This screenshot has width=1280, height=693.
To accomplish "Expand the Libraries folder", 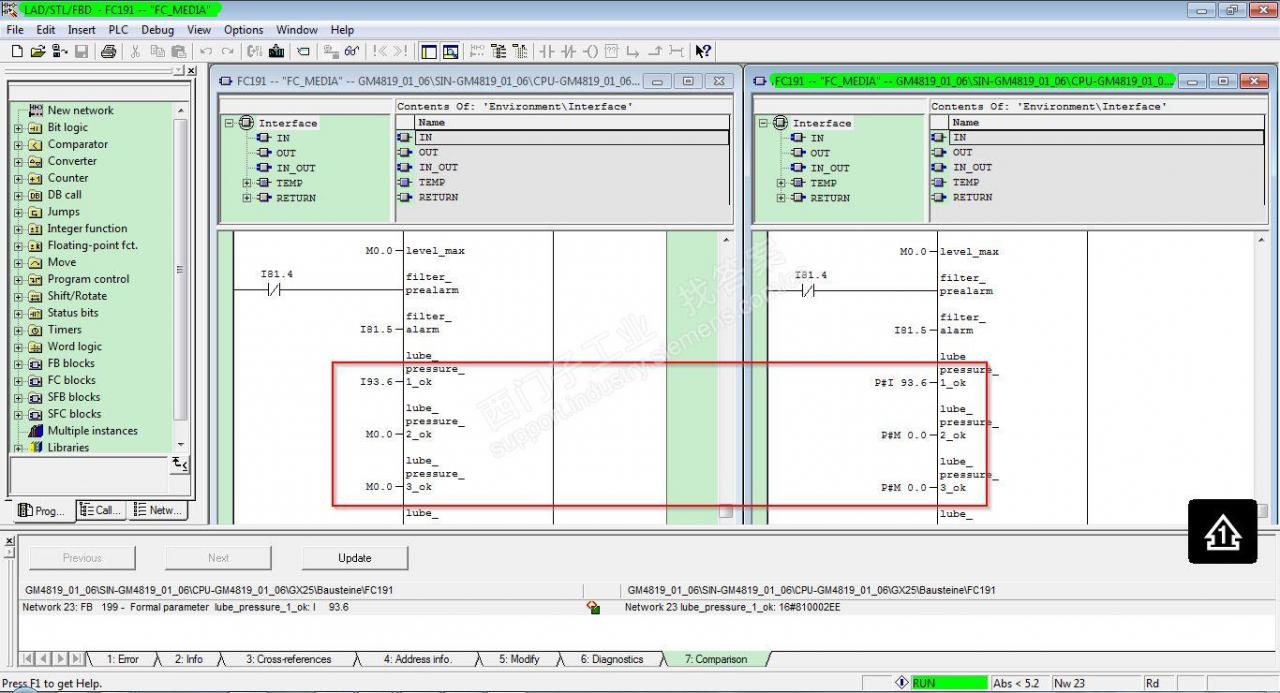I will pyautogui.click(x=18, y=448).
